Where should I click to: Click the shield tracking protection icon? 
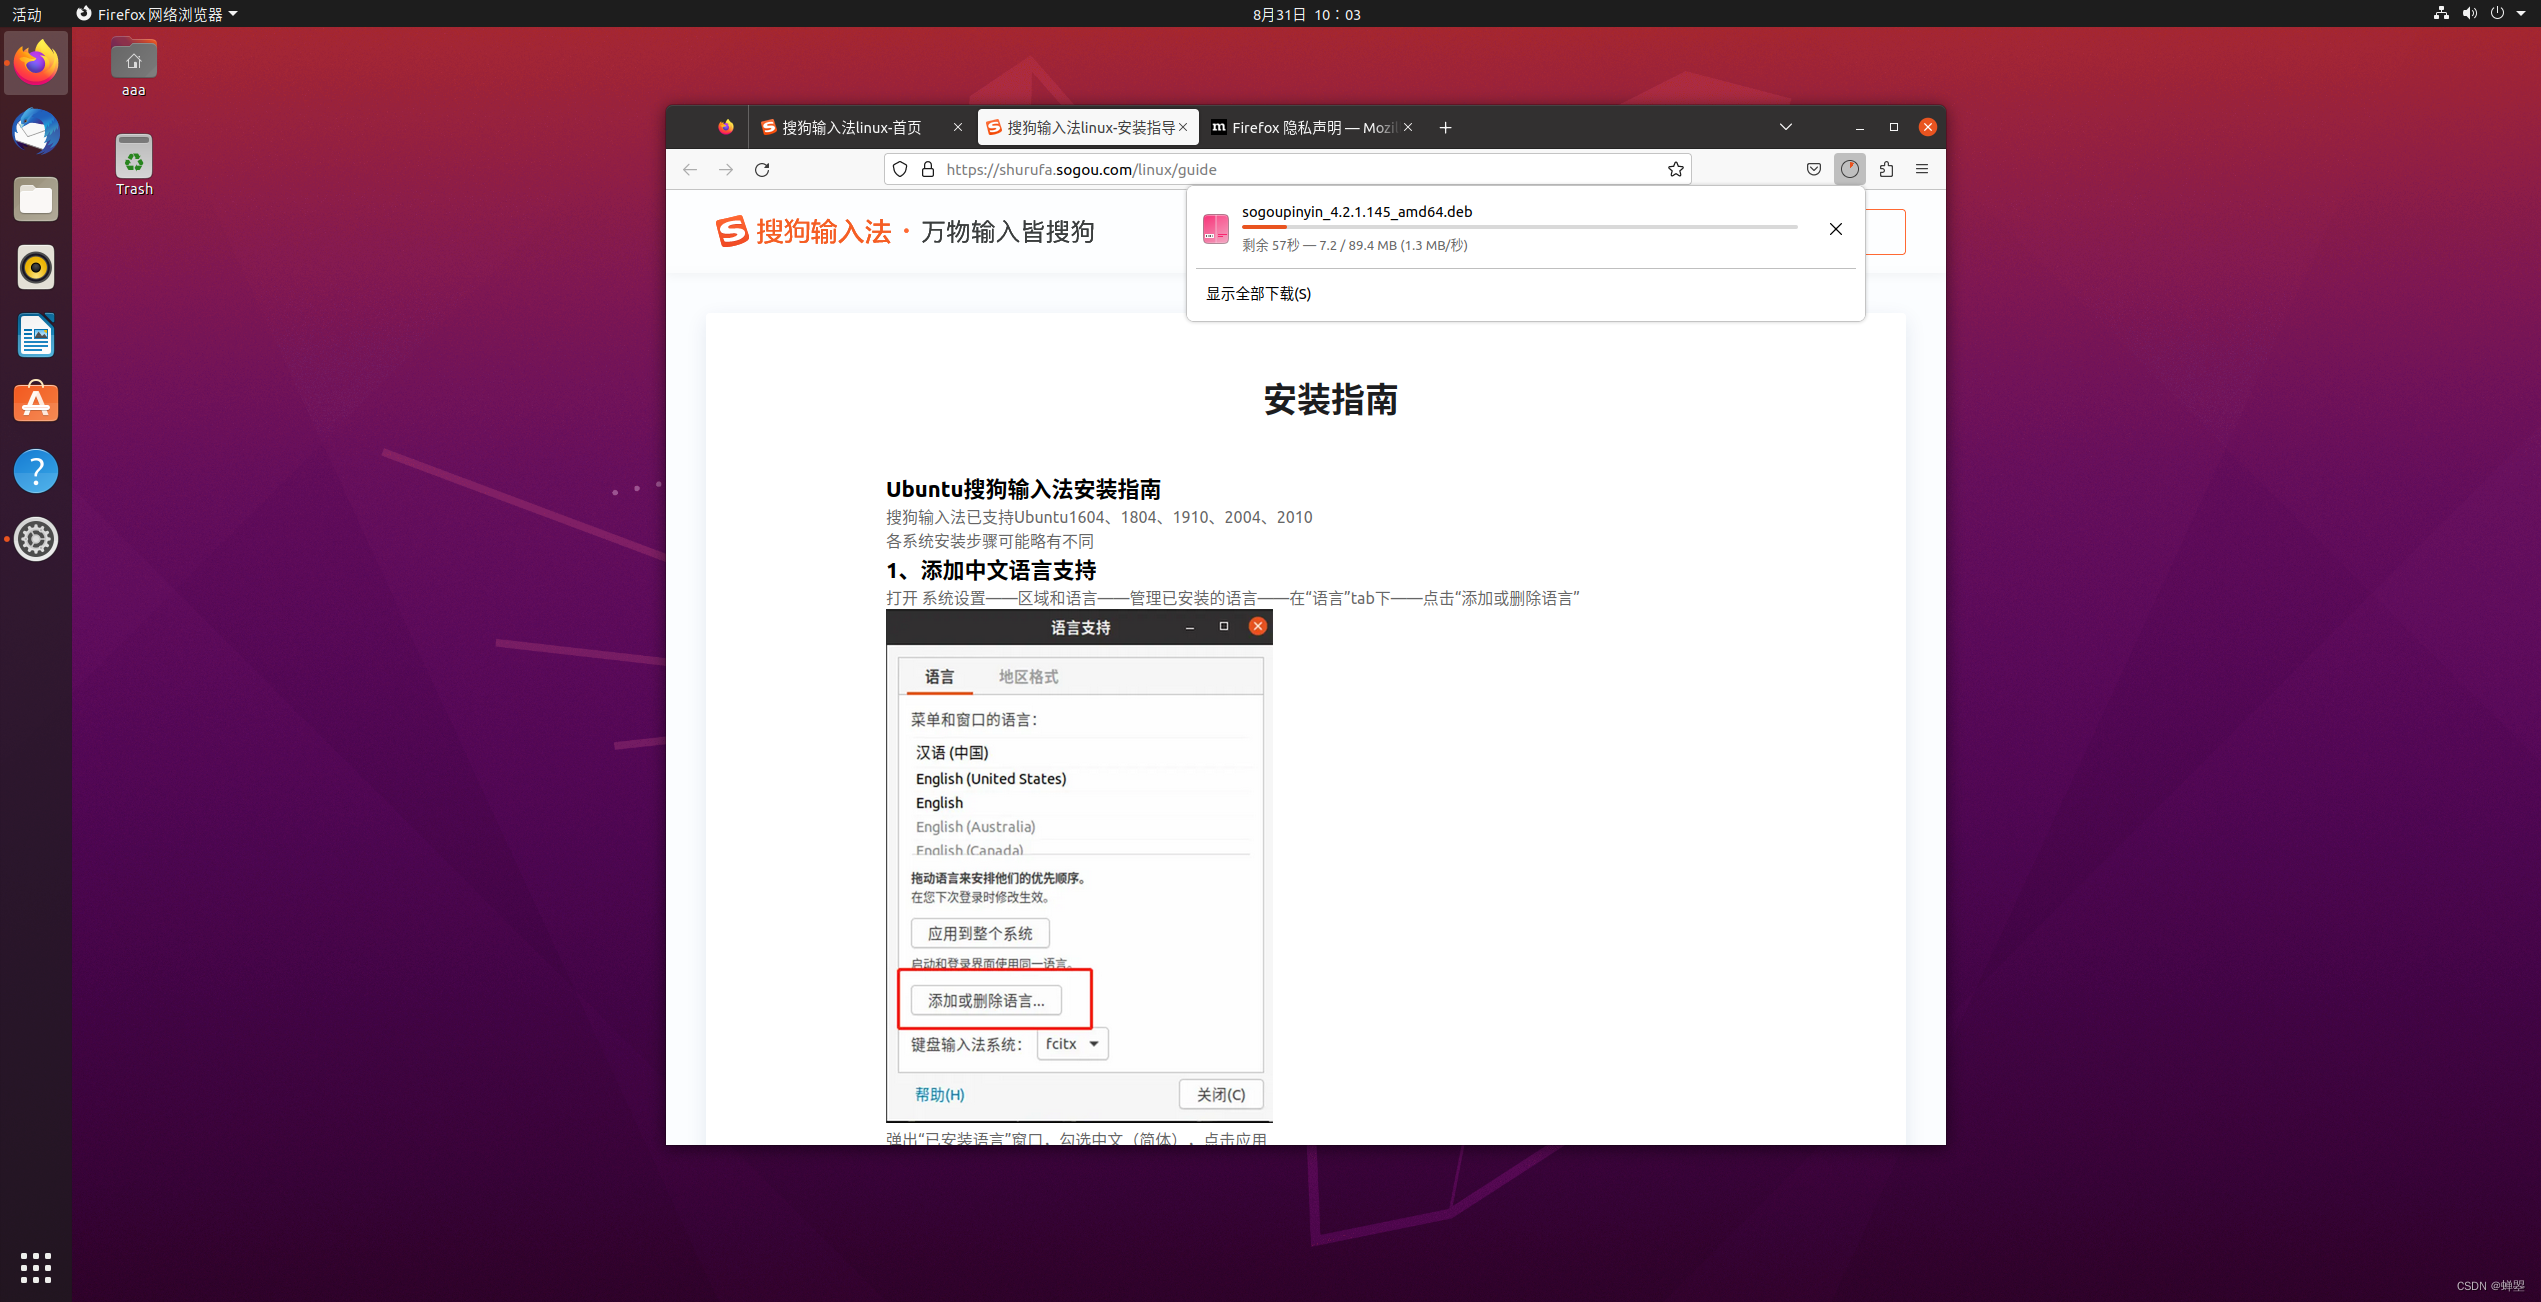click(x=900, y=169)
